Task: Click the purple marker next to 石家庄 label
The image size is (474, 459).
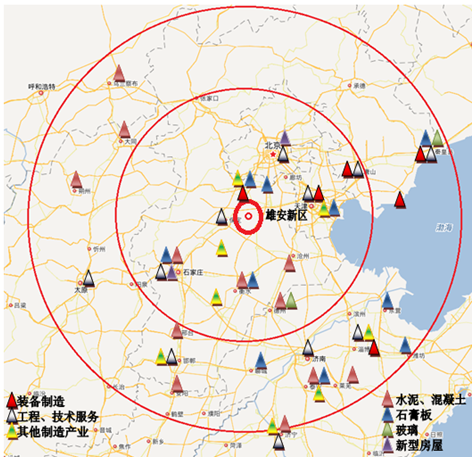Action: 172,272
